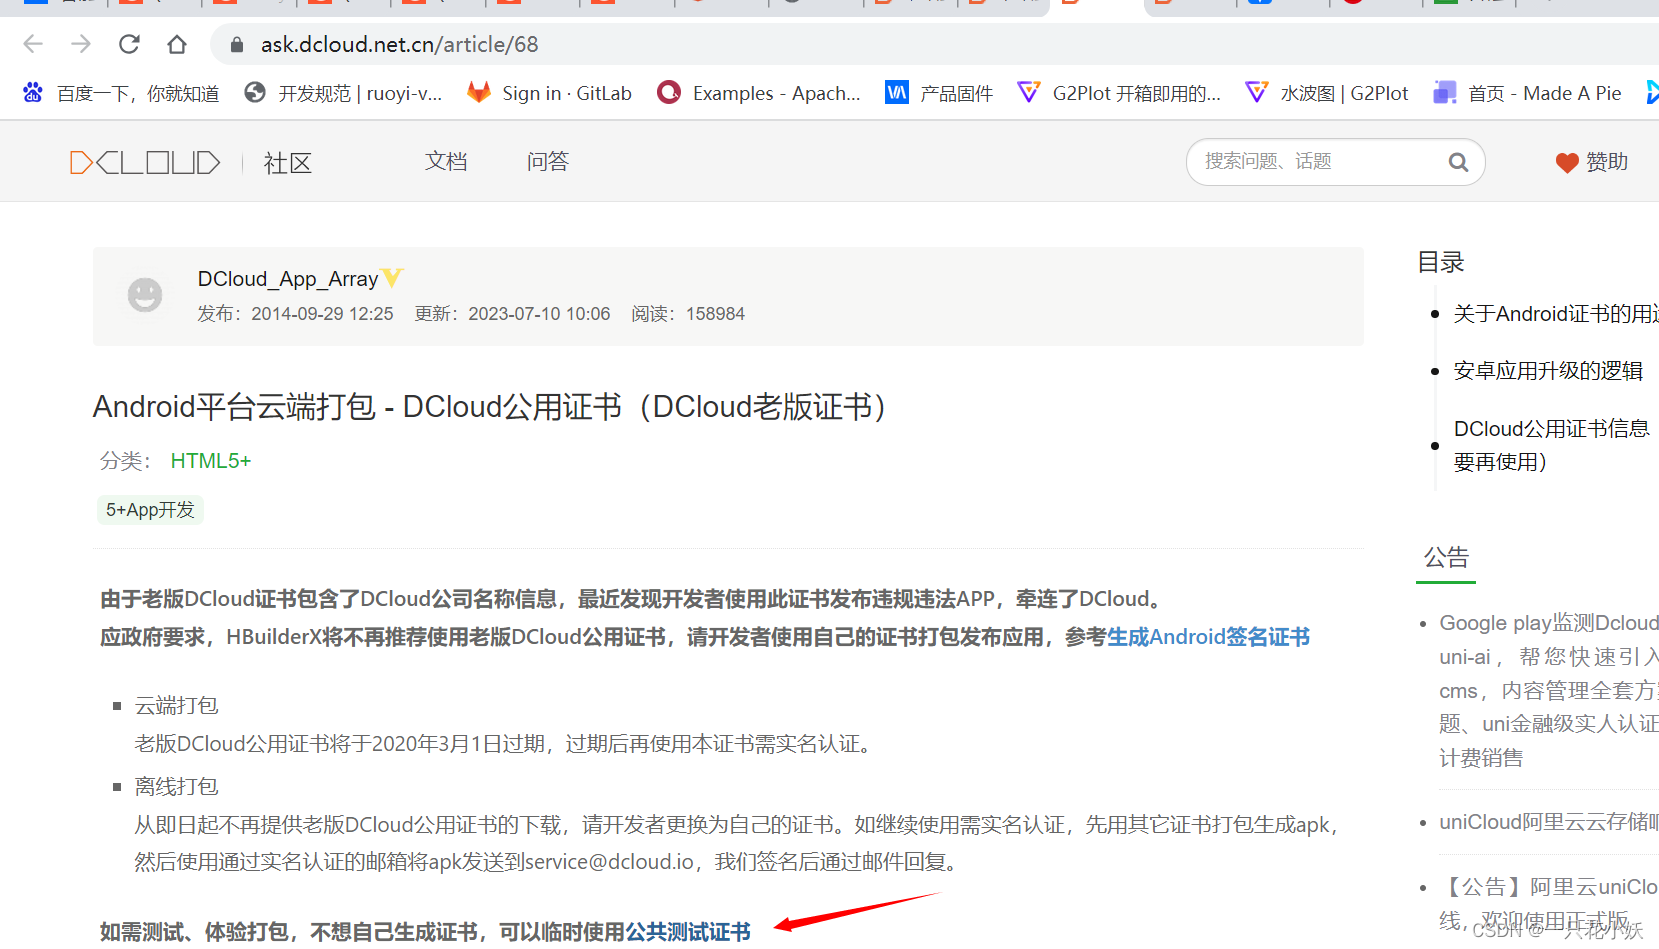This screenshot has width=1659, height=949.
Task: Go back to the previous page
Action: point(33,44)
